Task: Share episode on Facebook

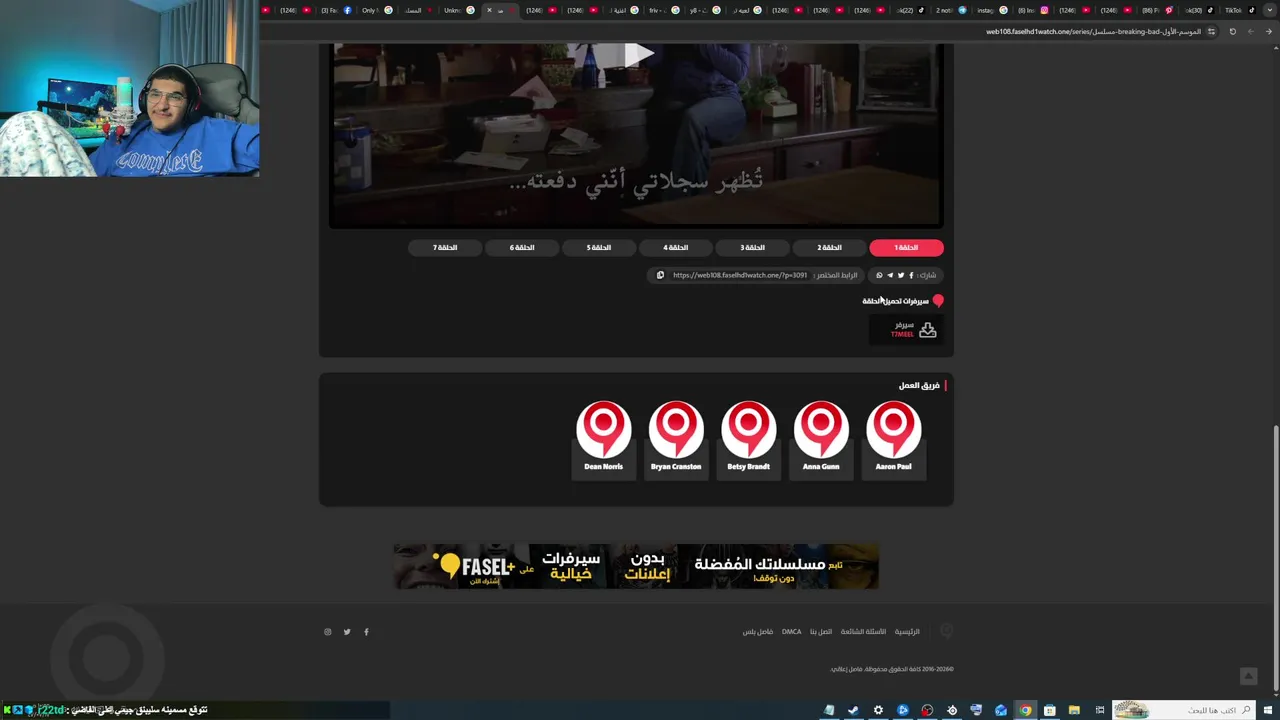Action: click(x=911, y=275)
